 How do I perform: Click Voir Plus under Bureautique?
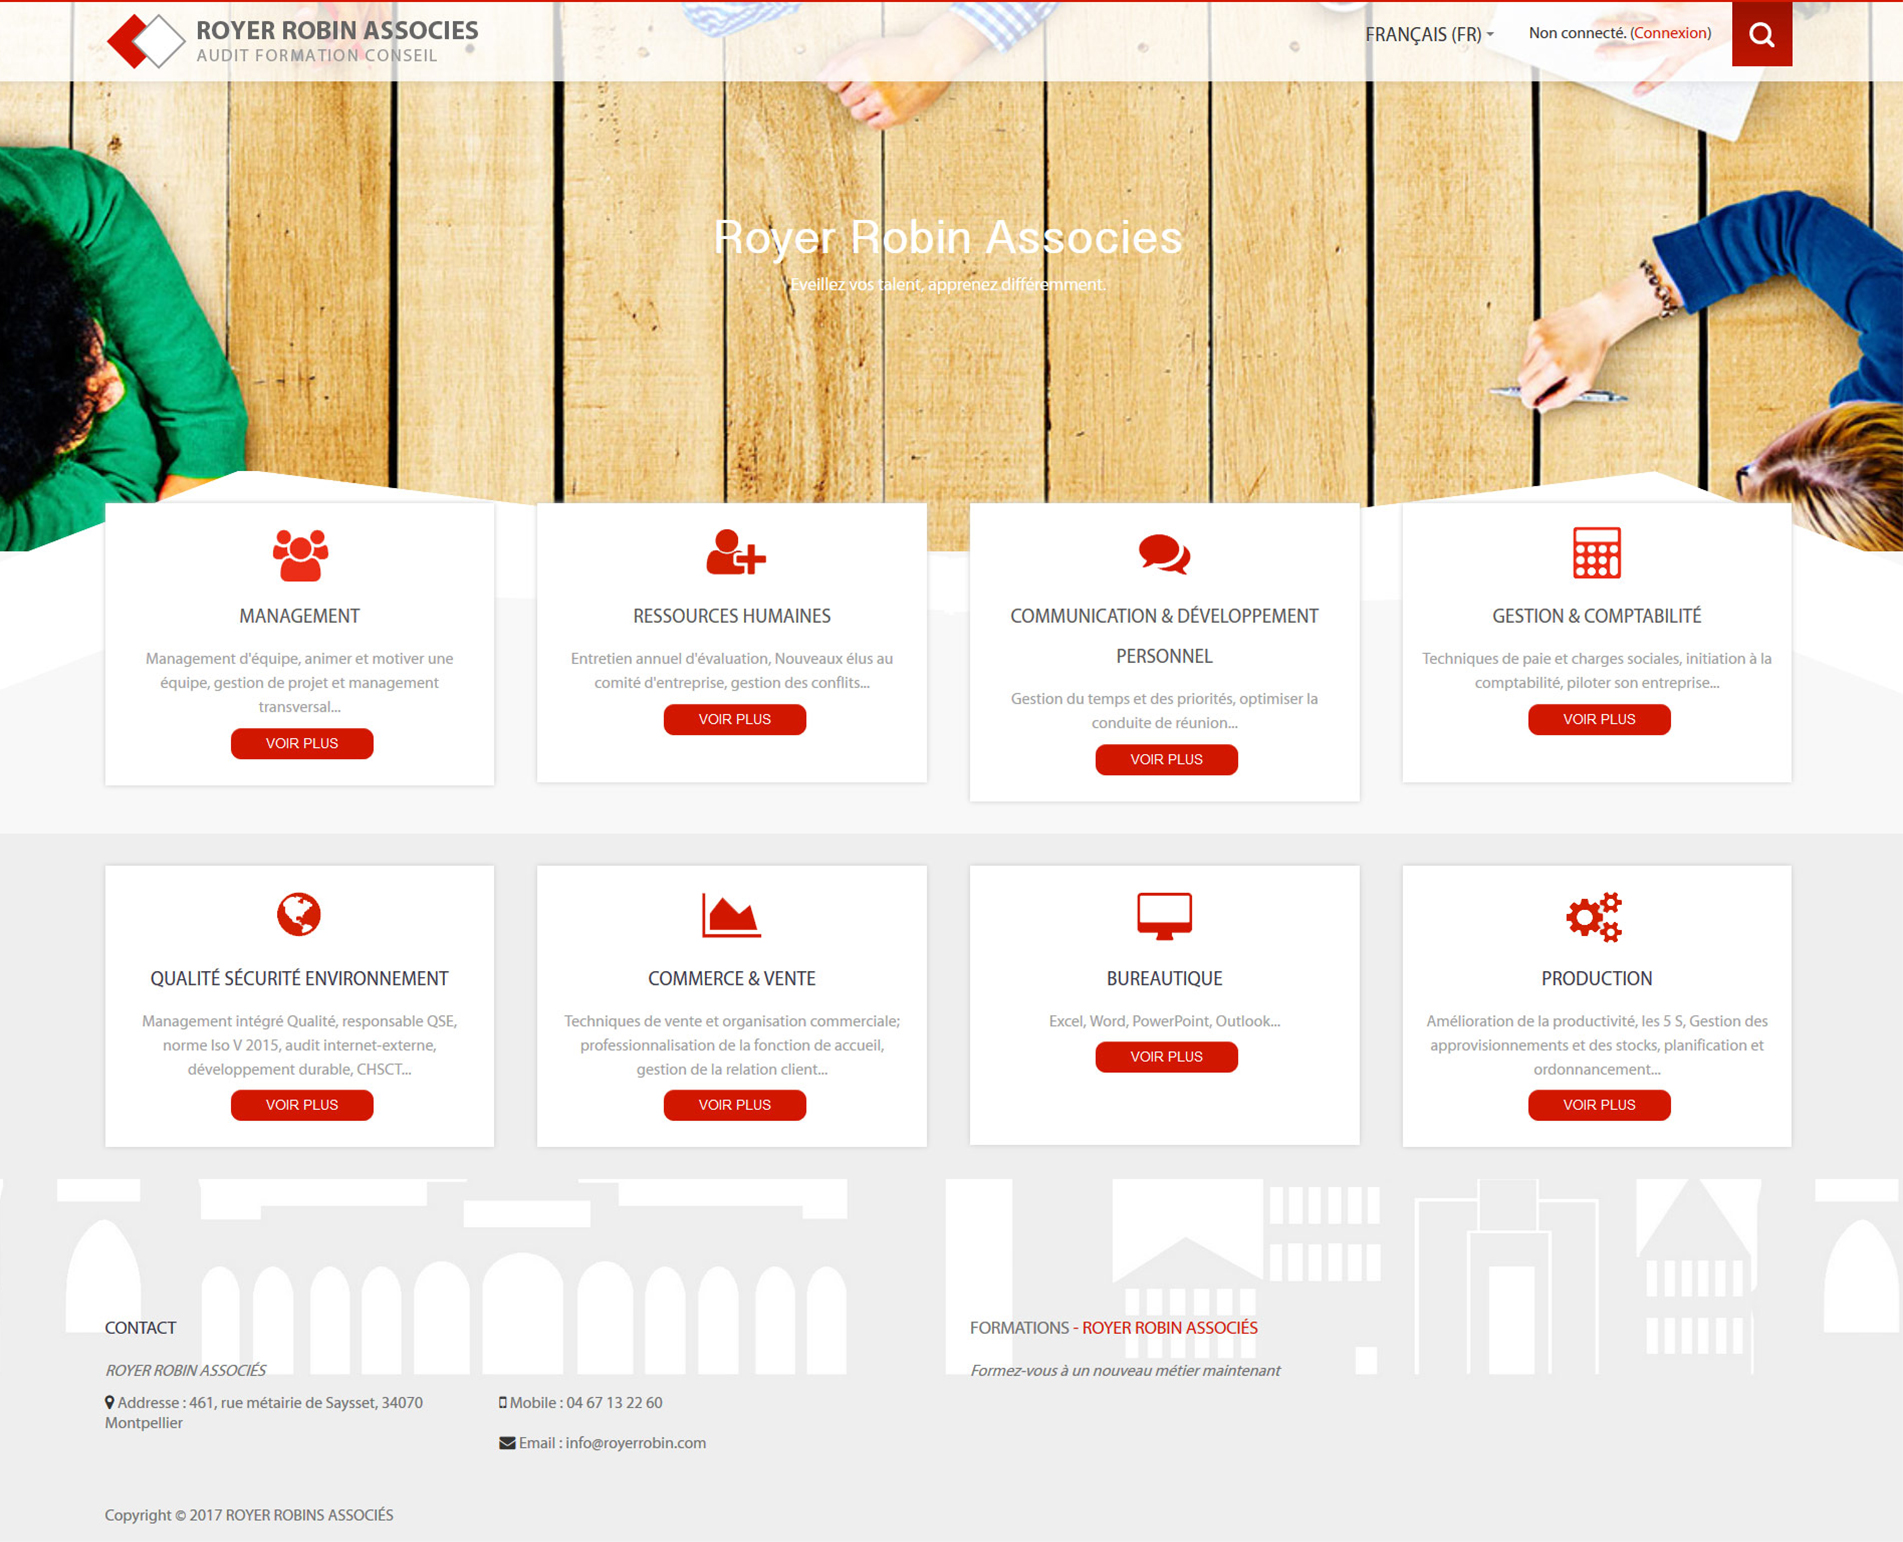click(1166, 1057)
